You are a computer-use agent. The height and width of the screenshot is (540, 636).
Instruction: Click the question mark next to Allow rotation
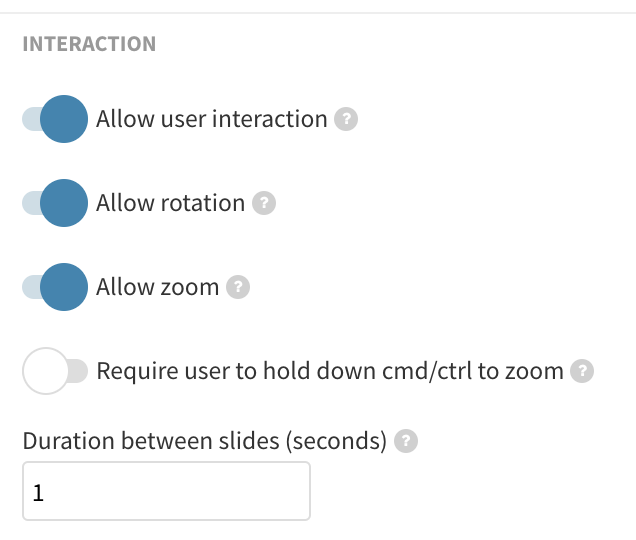(263, 204)
